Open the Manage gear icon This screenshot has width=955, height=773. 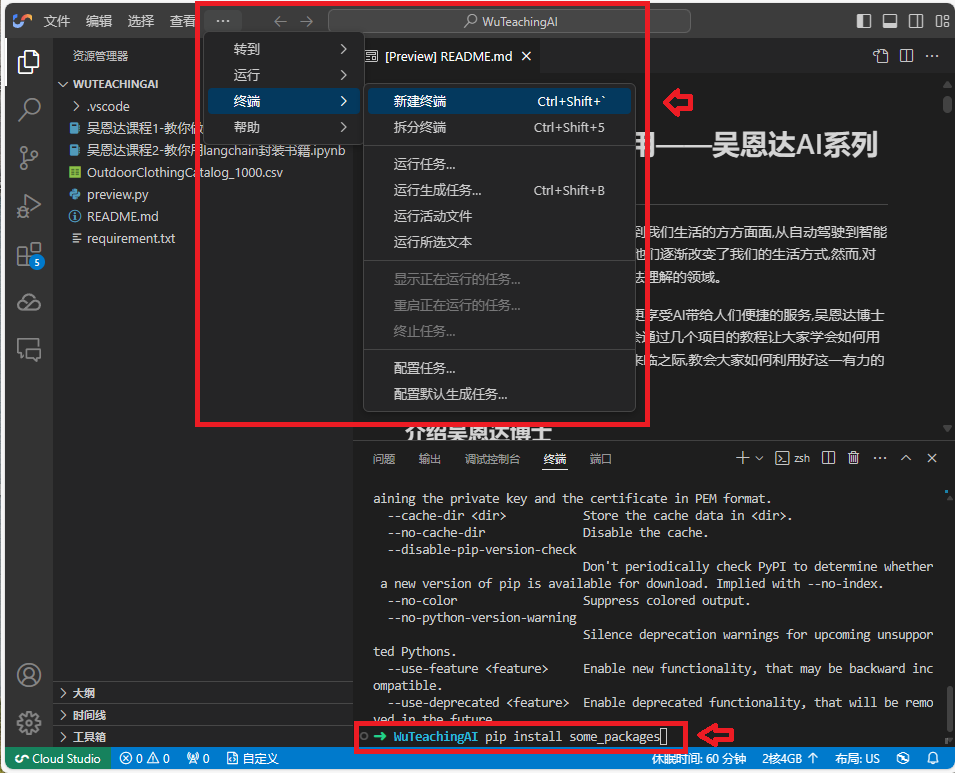[28, 722]
